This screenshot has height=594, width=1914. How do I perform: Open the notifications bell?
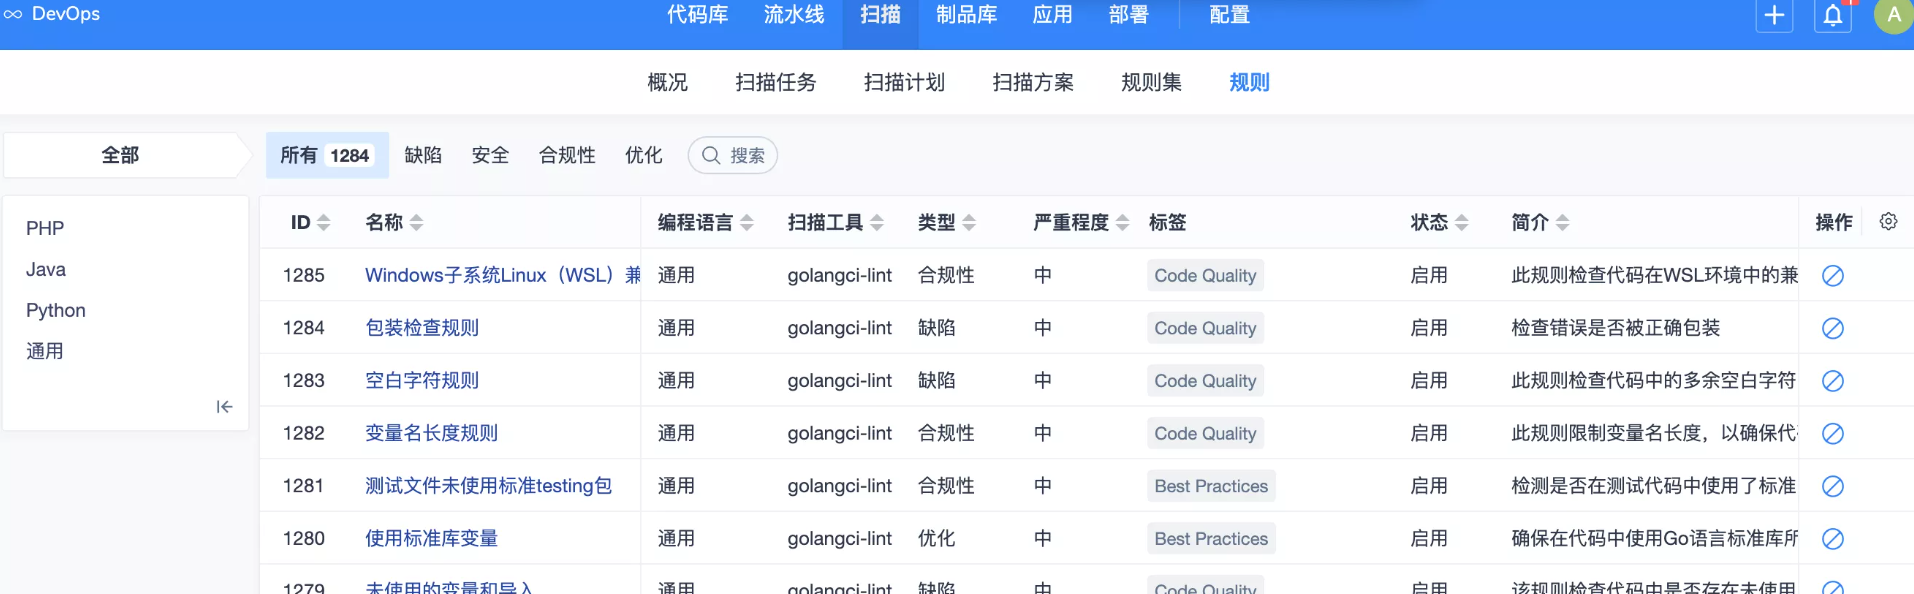click(x=1832, y=16)
